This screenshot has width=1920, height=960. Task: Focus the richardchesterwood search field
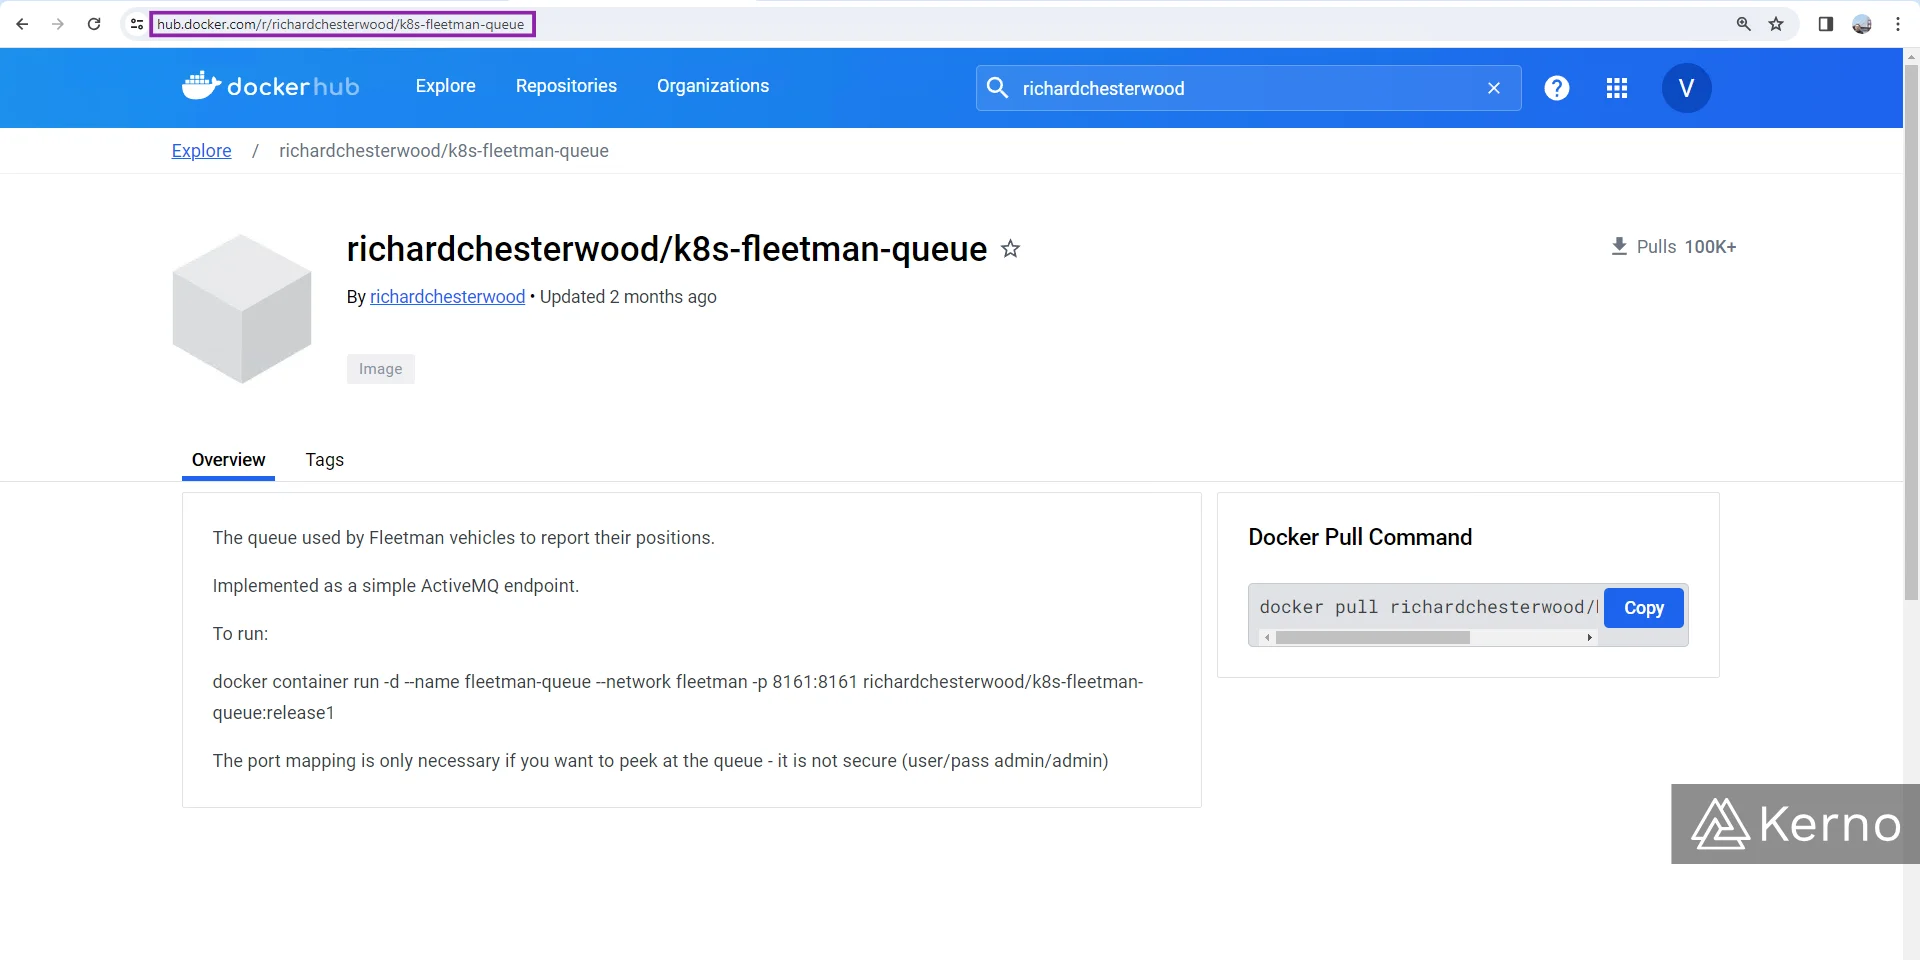[1249, 88]
